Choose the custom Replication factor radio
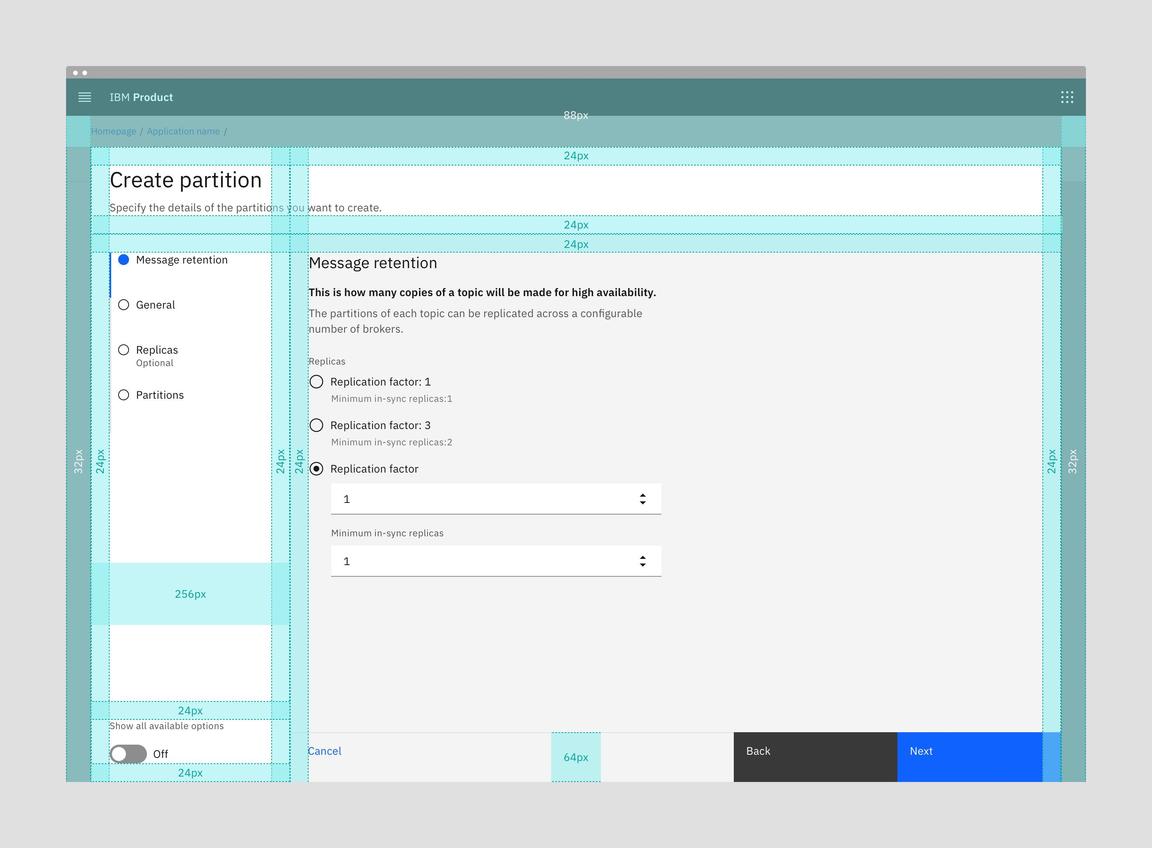 (317, 469)
